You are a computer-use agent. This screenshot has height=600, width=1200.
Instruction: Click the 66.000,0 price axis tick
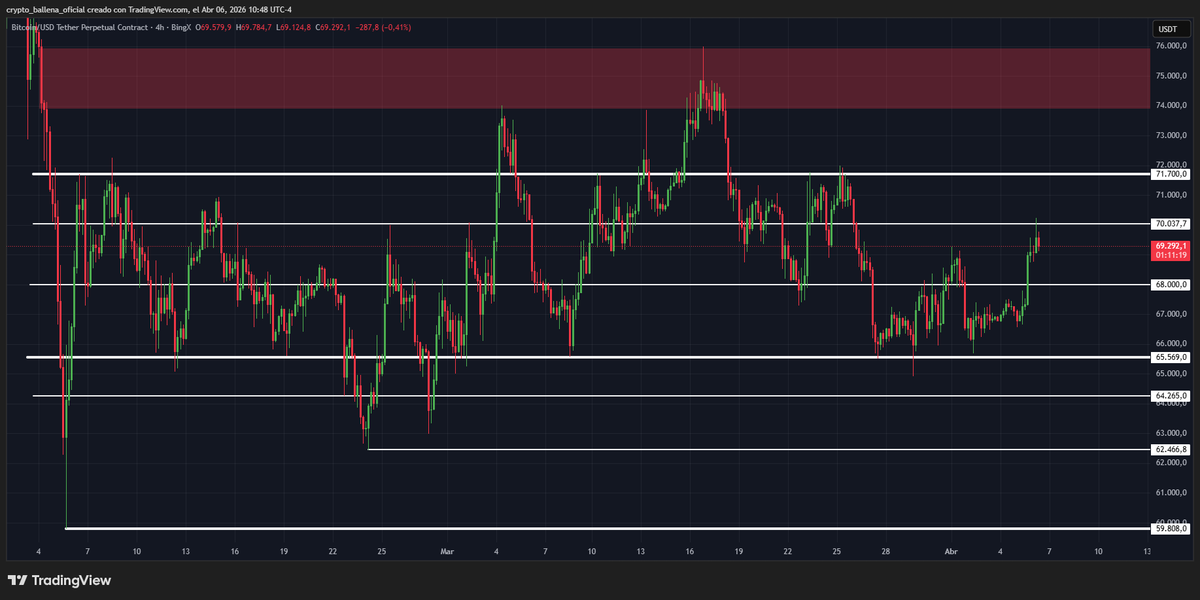(1170, 344)
